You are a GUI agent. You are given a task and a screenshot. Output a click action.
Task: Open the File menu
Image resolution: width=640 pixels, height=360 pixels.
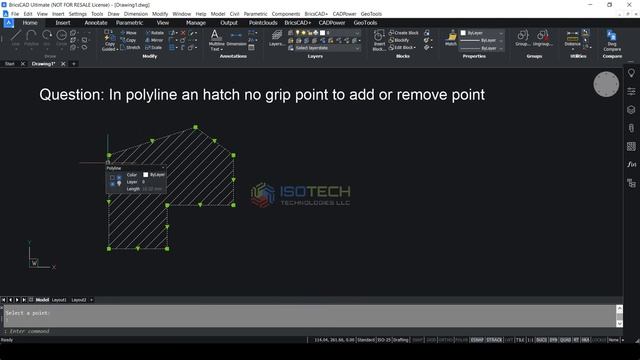(x=15, y=14)
